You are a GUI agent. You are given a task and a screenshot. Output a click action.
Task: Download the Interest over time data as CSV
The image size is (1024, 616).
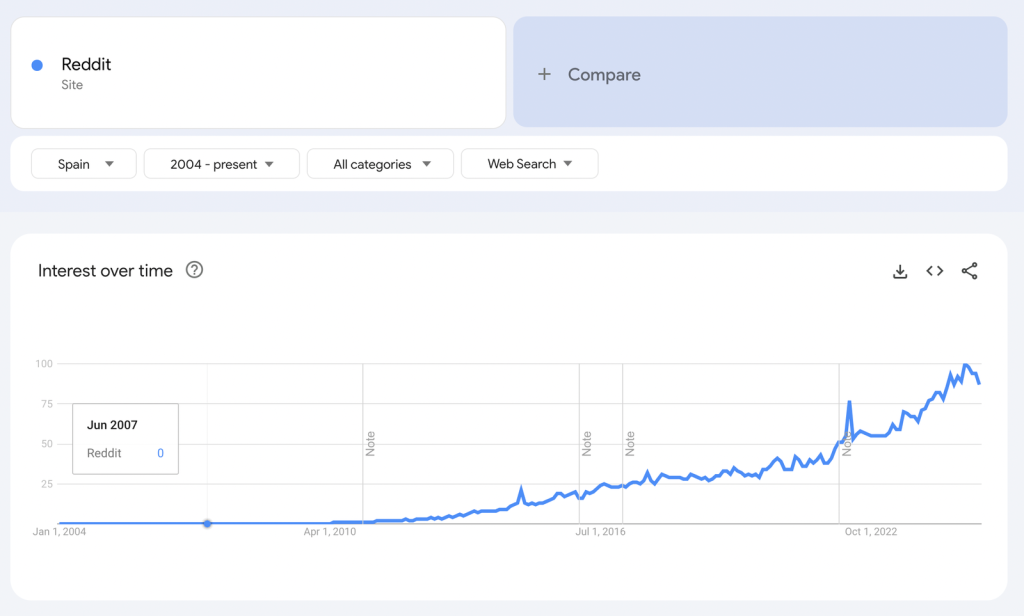(x=900, y=271)
